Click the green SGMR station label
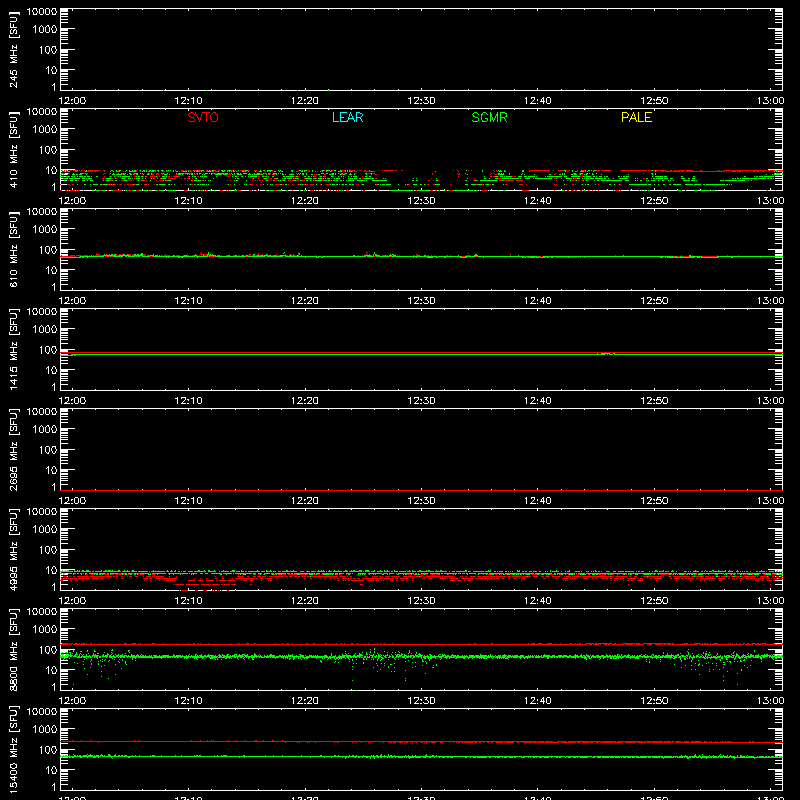 pyautogui.click(x=489, y=117)
